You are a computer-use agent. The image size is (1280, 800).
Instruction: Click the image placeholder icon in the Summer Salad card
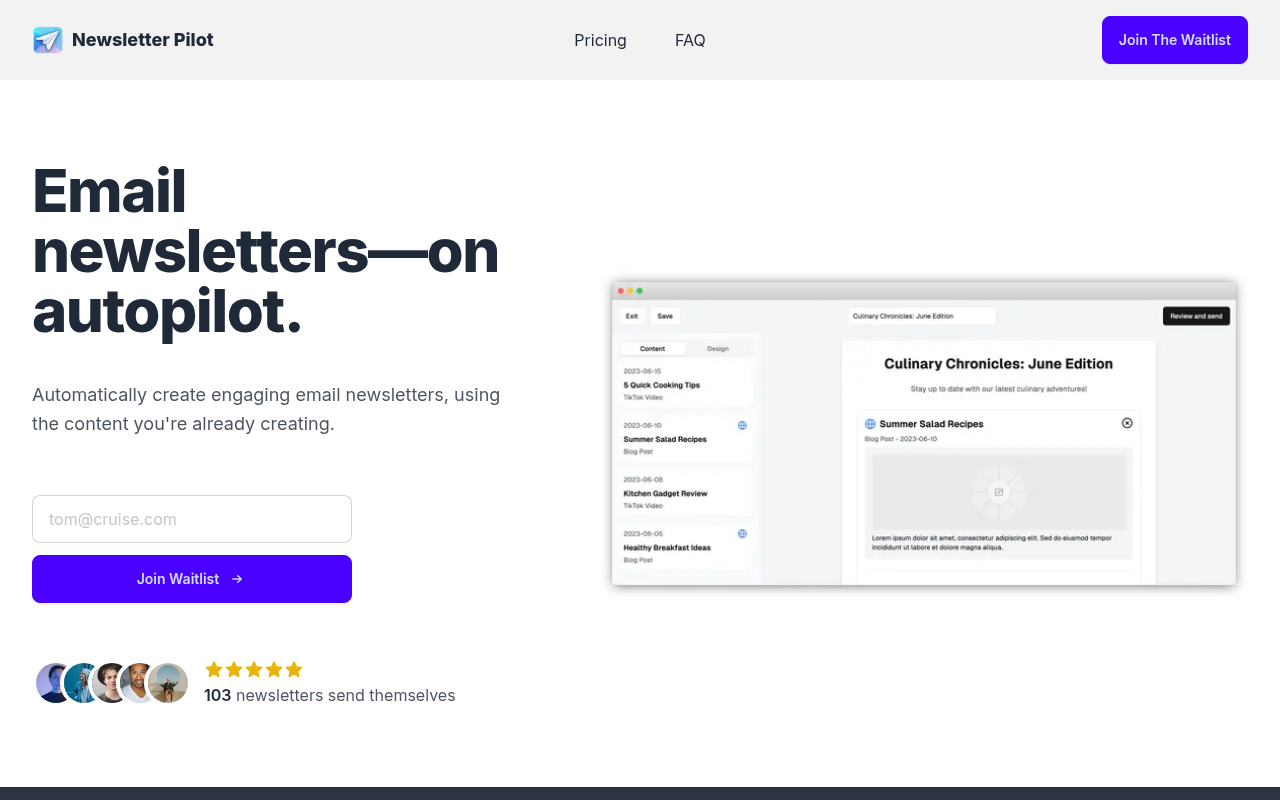(999, 492)
